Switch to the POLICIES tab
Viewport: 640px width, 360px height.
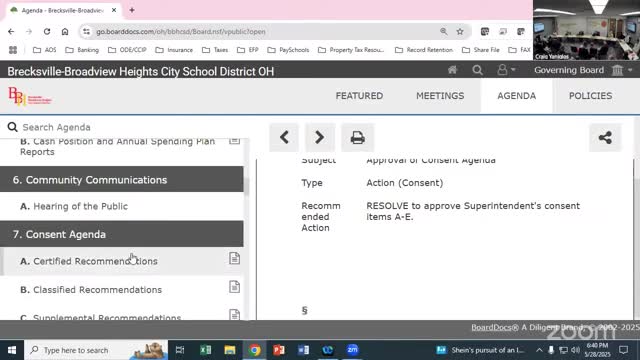coord(590,96)
